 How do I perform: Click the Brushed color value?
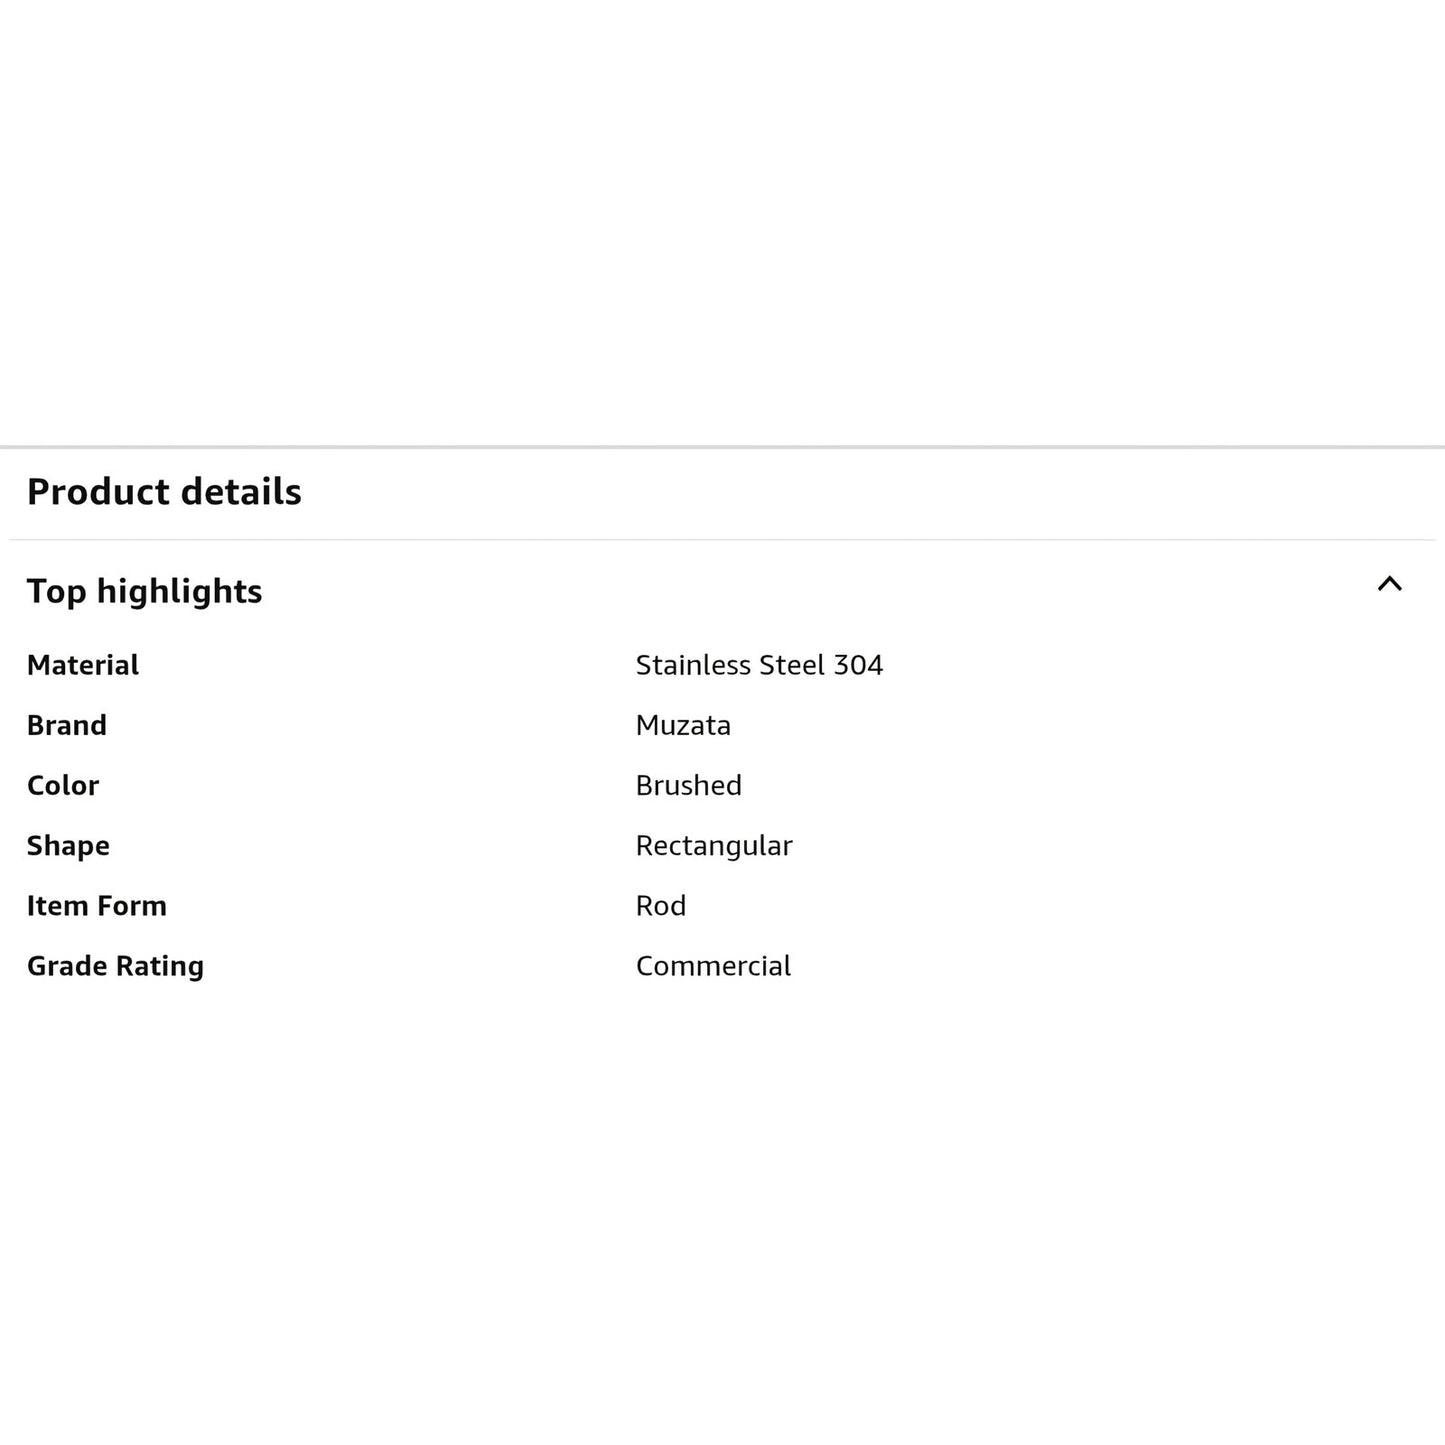[x=689, y=785]
